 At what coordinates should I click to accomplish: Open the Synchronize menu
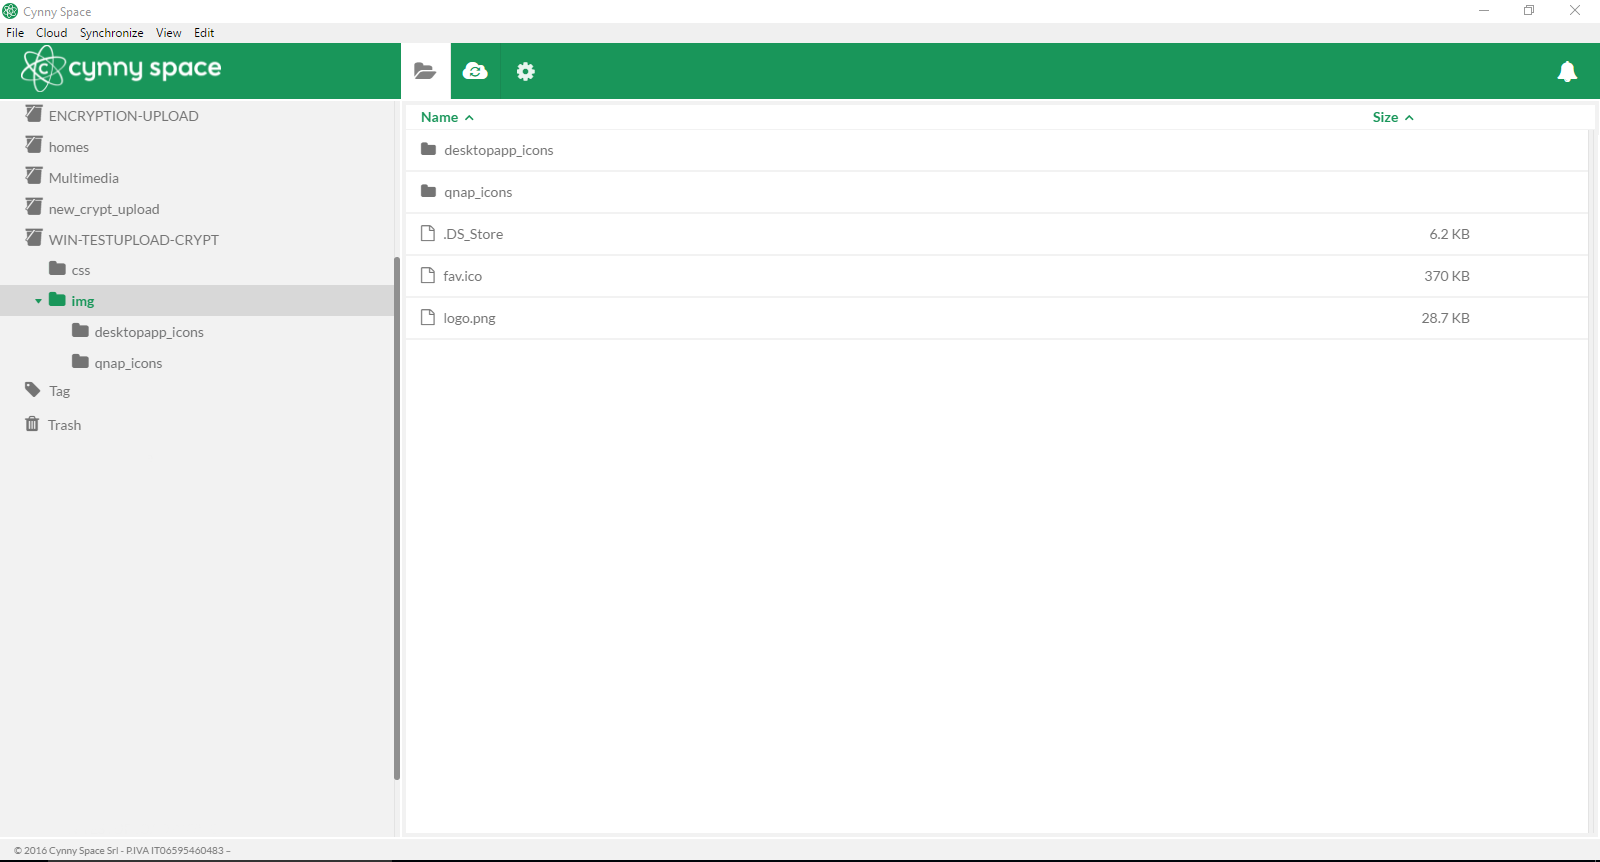click(112, 33)
